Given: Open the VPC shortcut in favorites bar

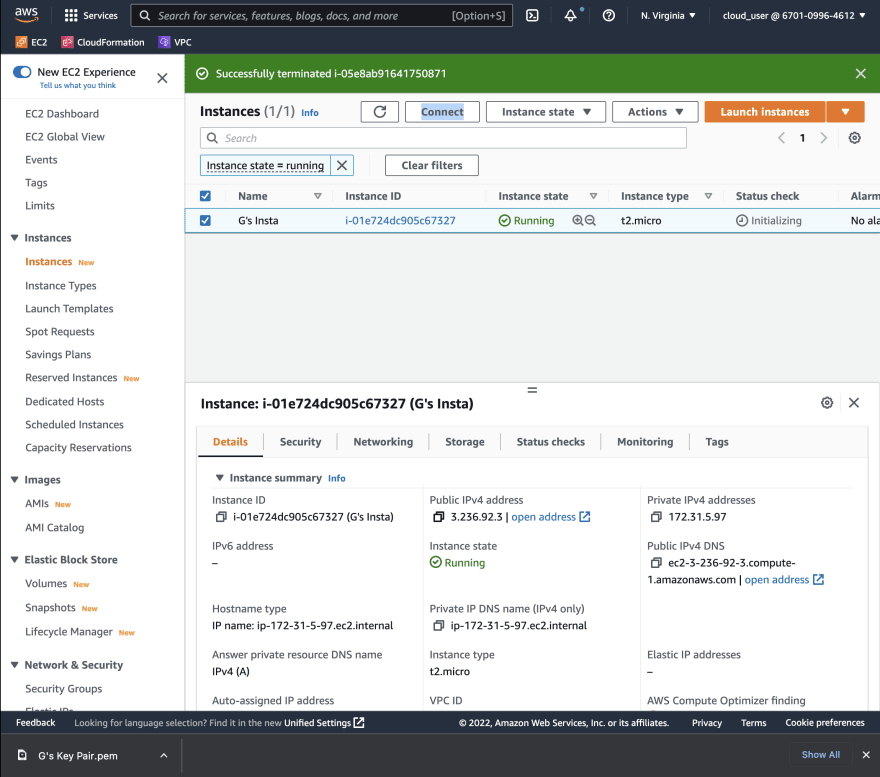Looking at the screenshot, I should (x=175, y=42).
